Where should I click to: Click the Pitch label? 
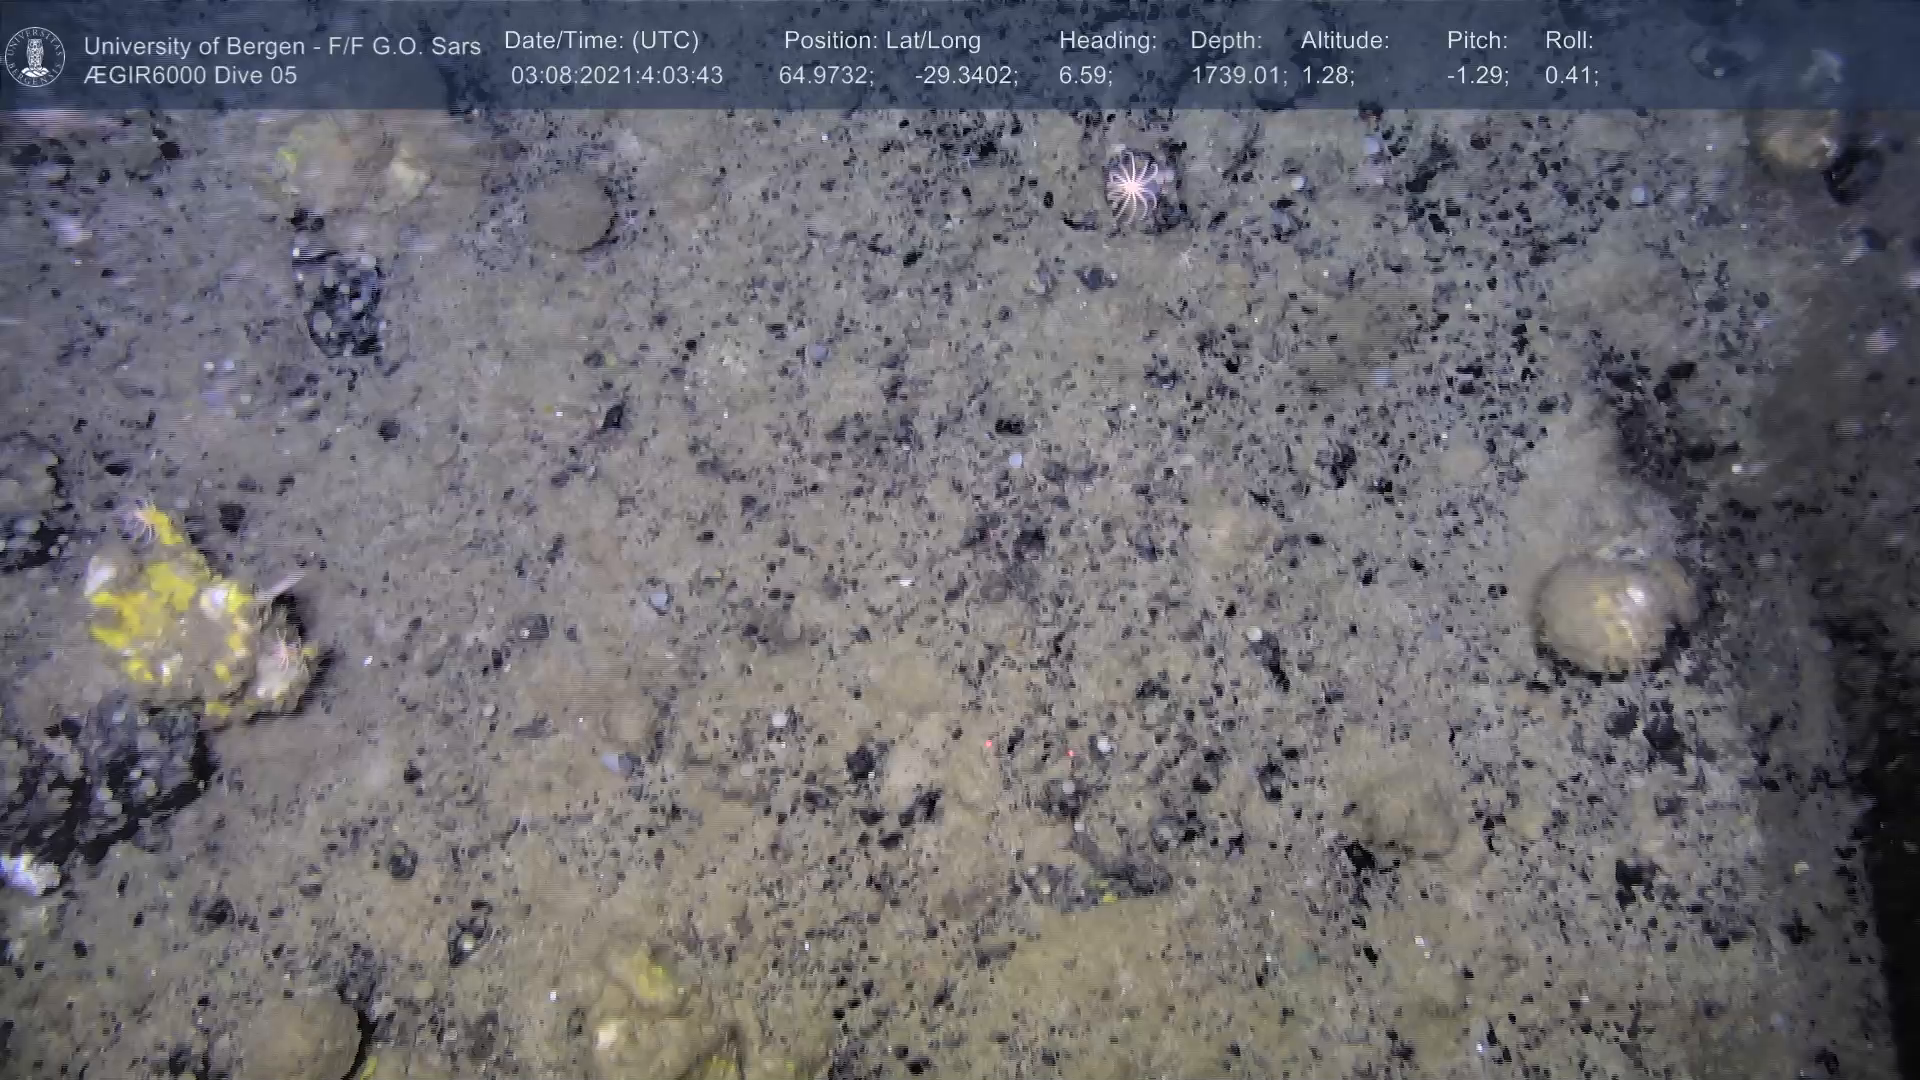click(1477, 41)
